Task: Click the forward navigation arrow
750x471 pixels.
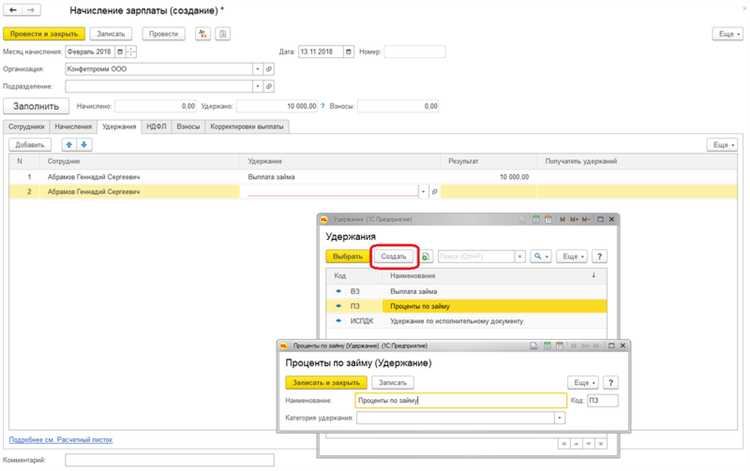Action: tap(30, 10)
